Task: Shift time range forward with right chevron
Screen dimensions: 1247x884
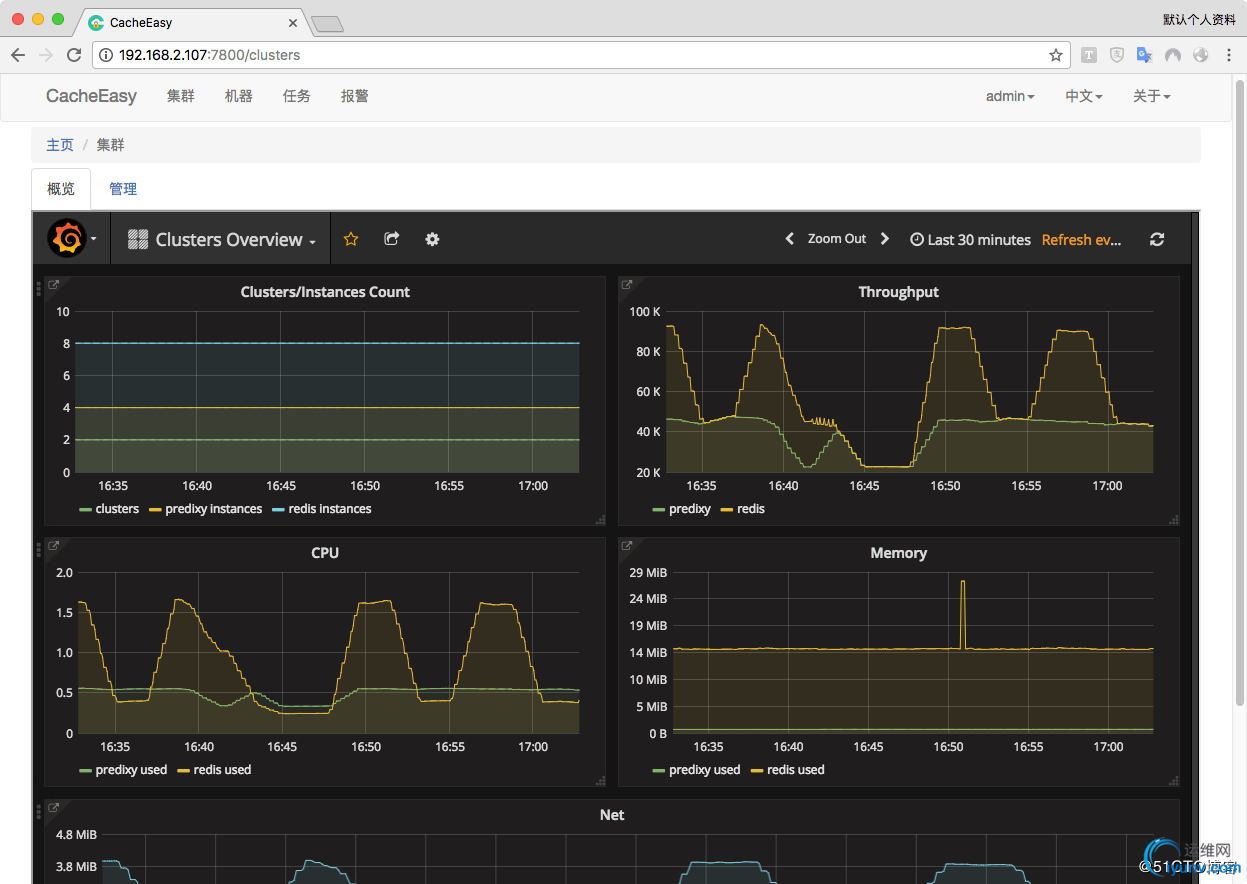Action: tap(884, 239)
